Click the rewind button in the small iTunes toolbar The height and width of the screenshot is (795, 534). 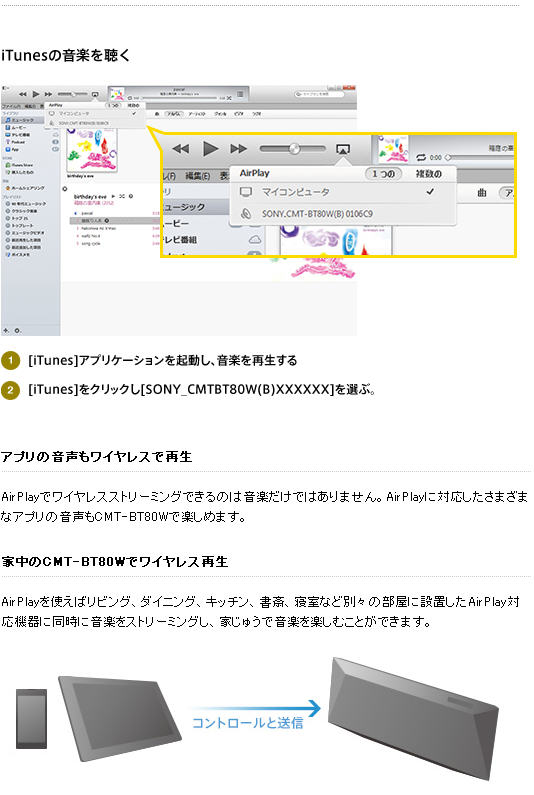point(23,94)
